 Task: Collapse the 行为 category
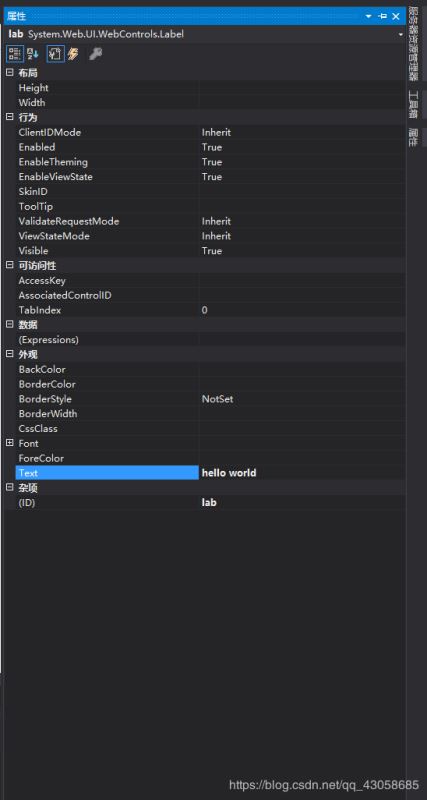10,117
